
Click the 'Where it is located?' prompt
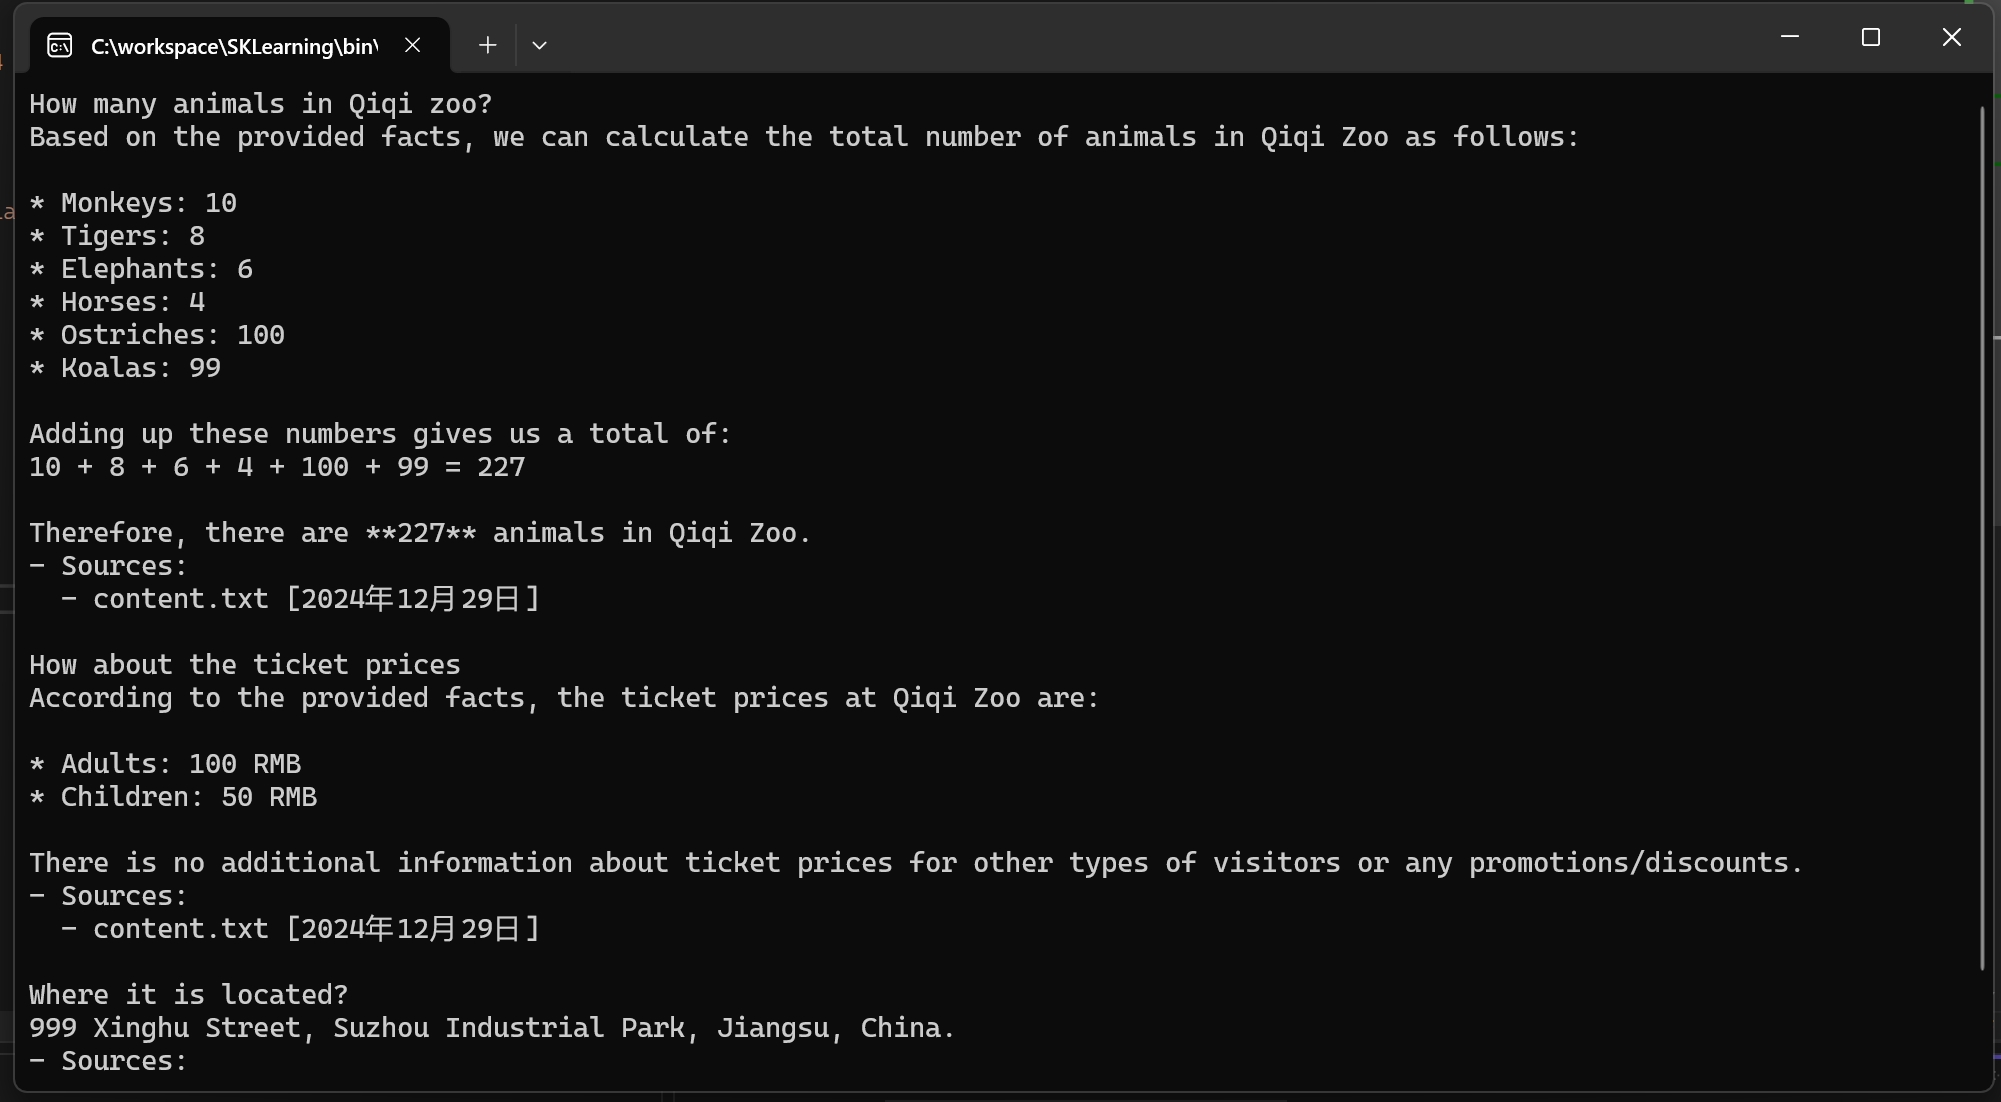pyautogui.click(x=188, y=995)
